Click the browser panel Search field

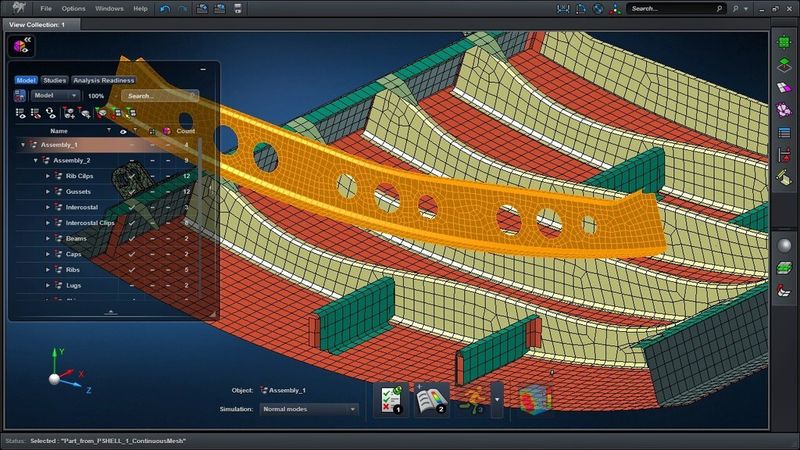point(160,96)
